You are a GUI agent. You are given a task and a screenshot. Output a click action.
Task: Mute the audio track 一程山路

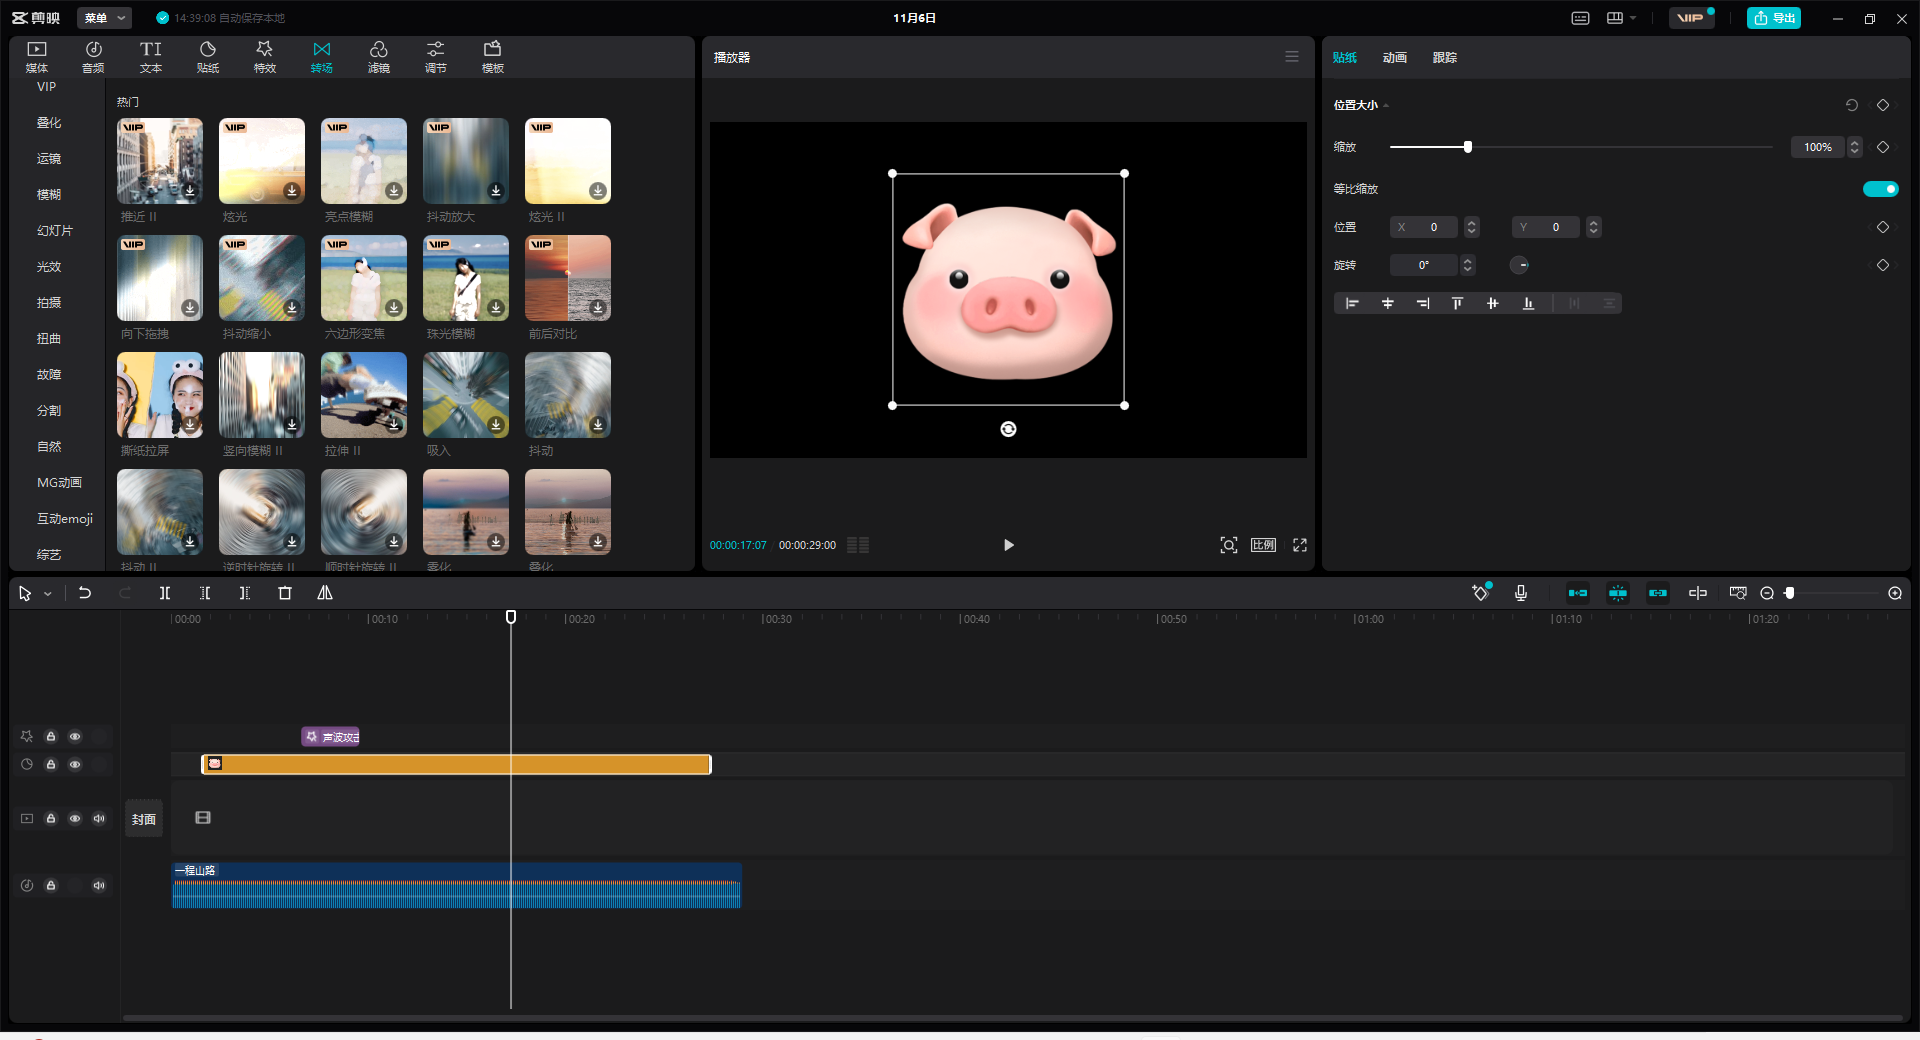pos(99,885)
